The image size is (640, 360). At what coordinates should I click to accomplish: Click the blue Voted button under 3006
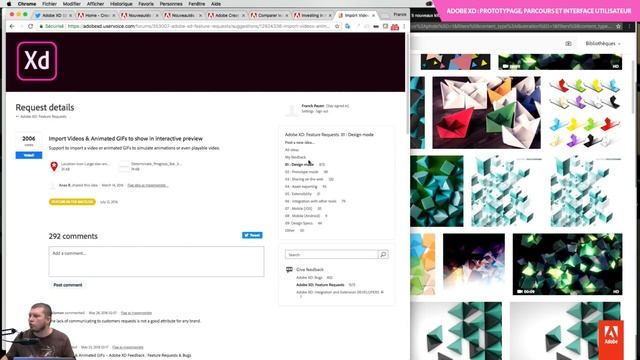(x=29, y=155)
